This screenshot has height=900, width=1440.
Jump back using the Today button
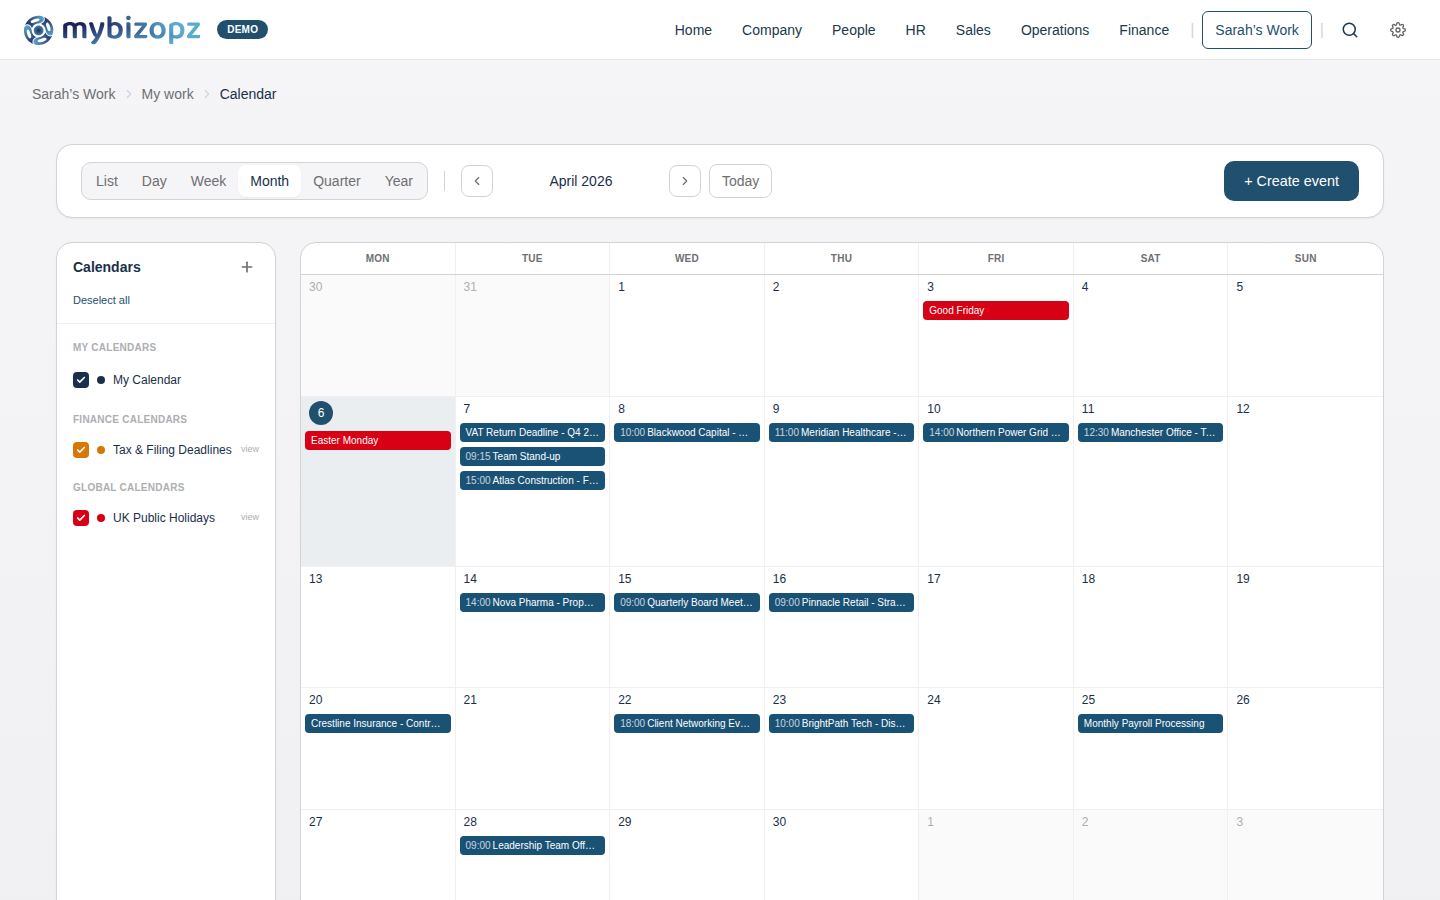point(740,181)
